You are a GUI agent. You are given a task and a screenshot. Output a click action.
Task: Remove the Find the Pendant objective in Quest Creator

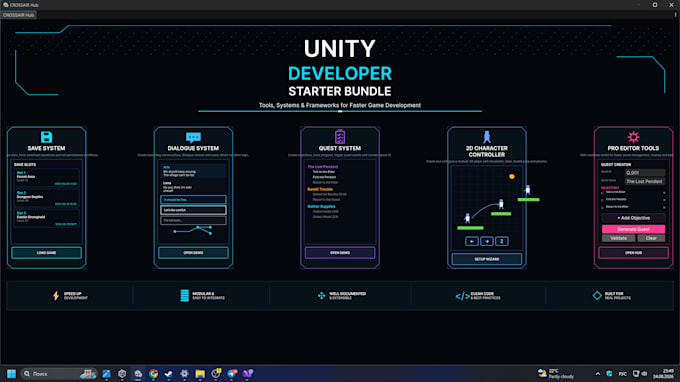point(664,200)
